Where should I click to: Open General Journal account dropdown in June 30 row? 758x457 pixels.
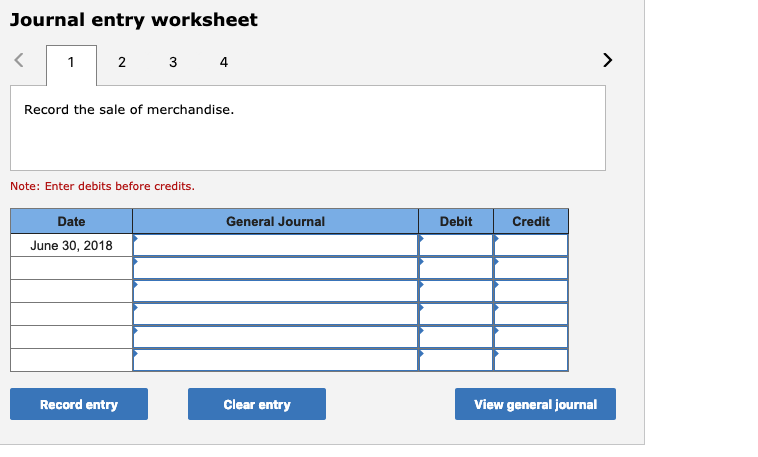pyautogui.click(x=276, y=245)
